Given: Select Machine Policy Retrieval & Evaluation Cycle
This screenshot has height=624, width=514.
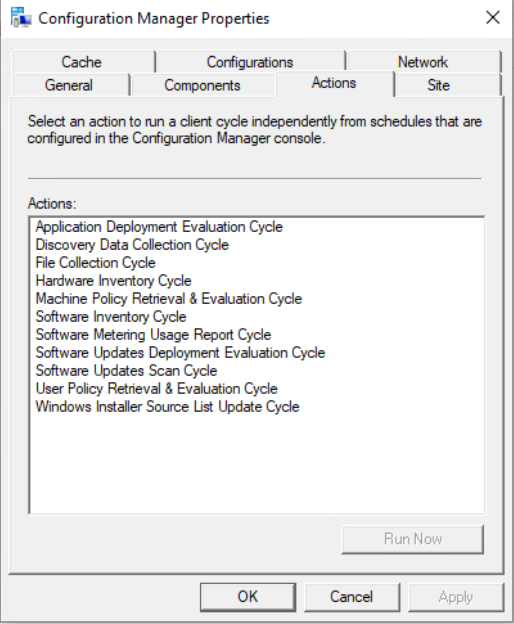Looking at the screenshot, I should pyautogui.click(x=169, y=298).
